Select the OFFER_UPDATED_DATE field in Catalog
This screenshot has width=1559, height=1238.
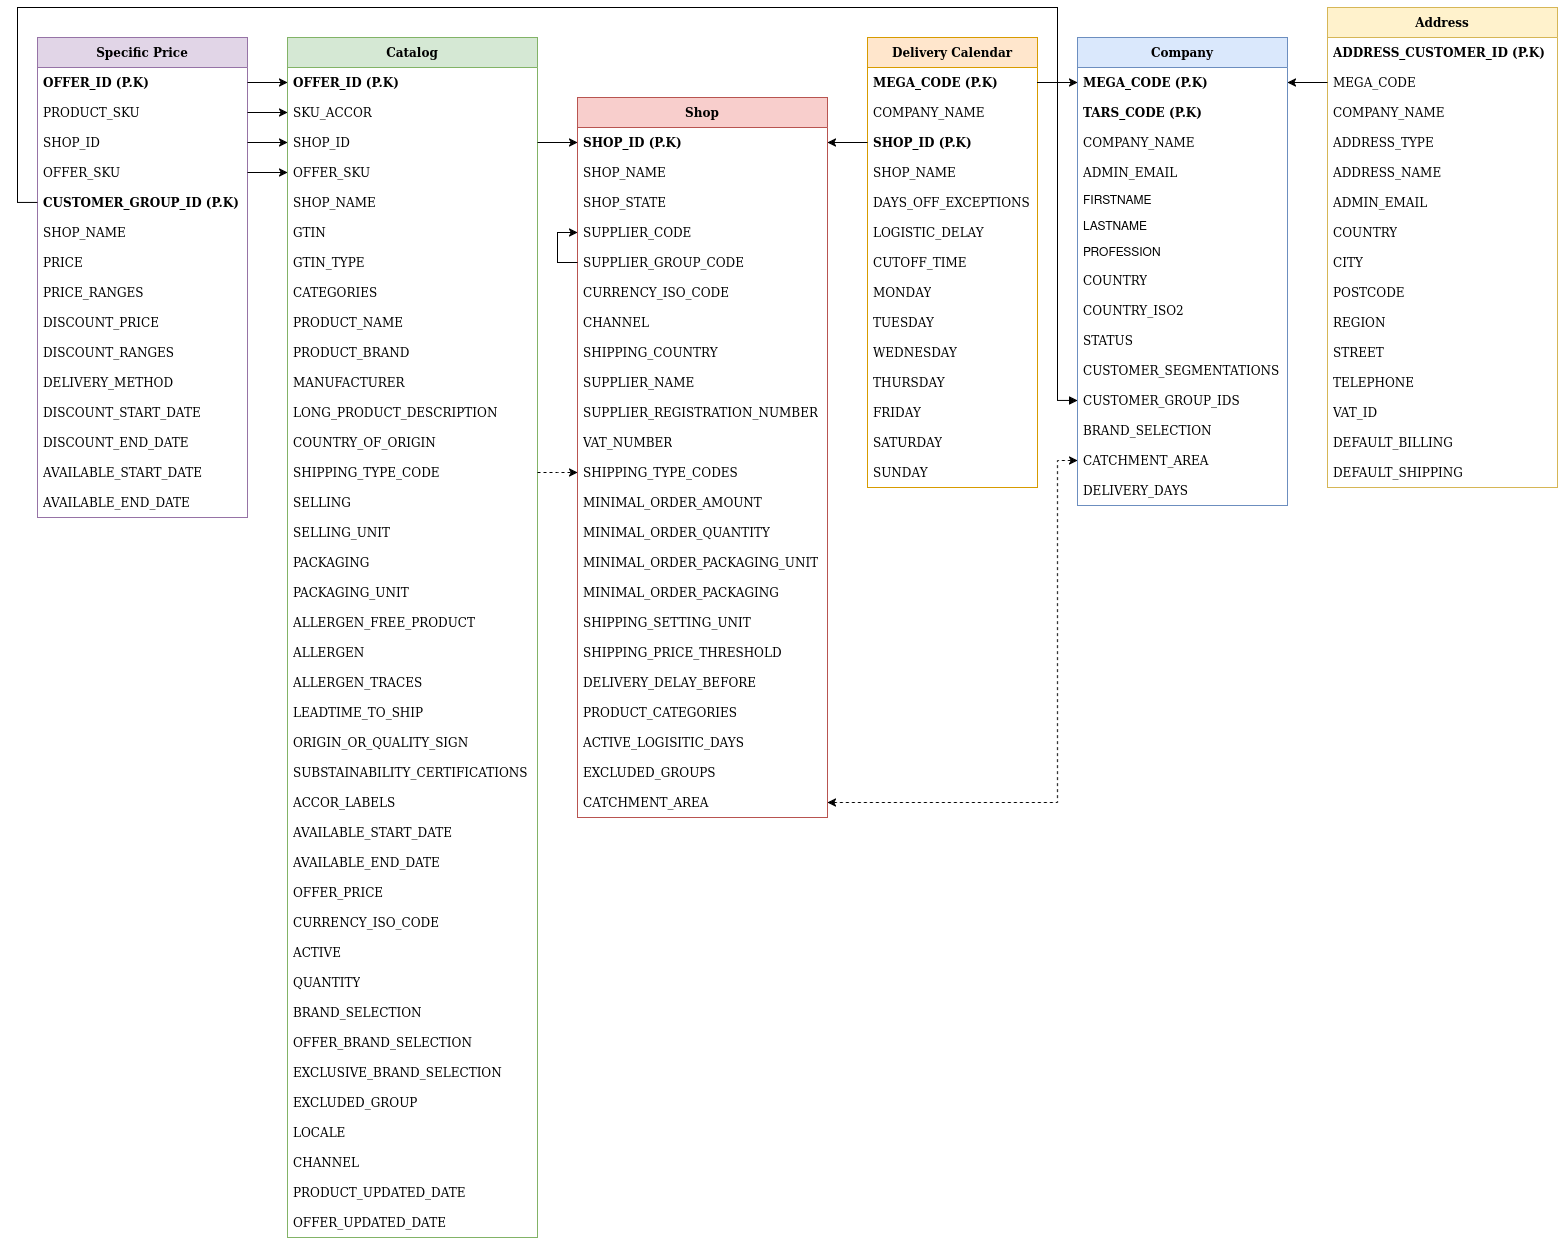click(369, 1222)
